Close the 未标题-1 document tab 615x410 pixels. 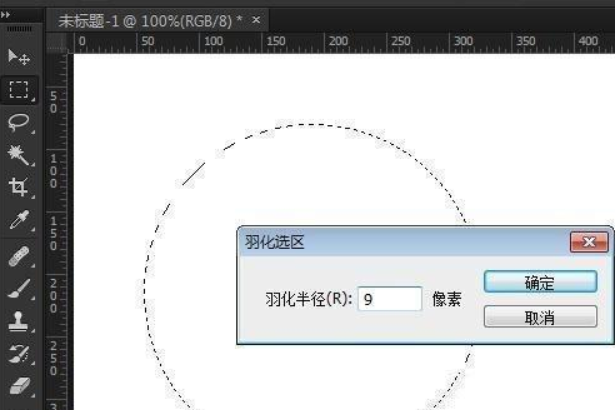[x=256, y=20]
